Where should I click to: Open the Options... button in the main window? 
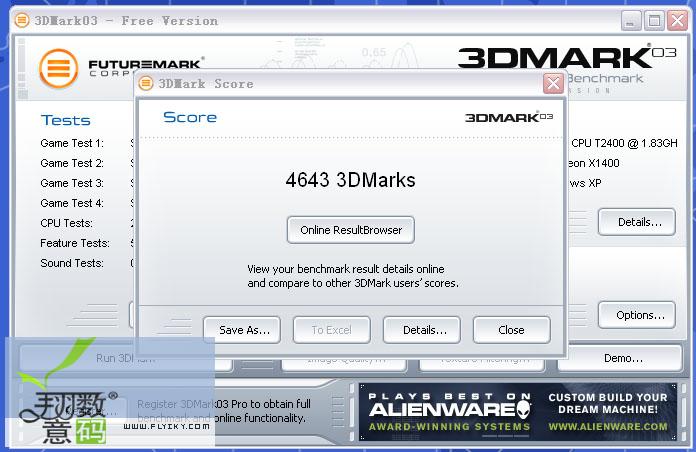click(637, 315)
